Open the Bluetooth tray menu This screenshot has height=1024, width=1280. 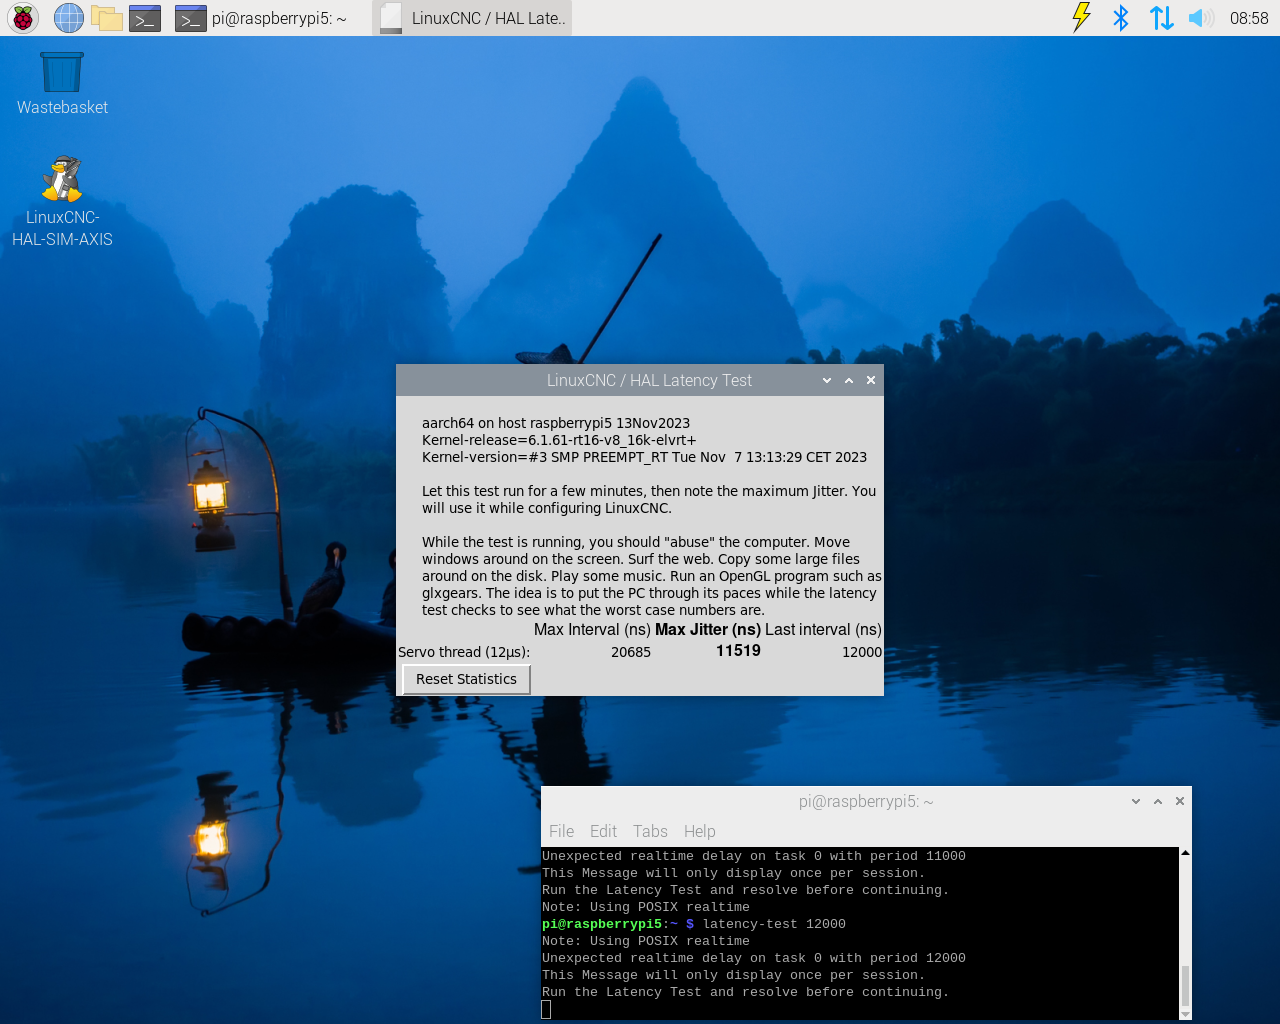(1121, 18)
